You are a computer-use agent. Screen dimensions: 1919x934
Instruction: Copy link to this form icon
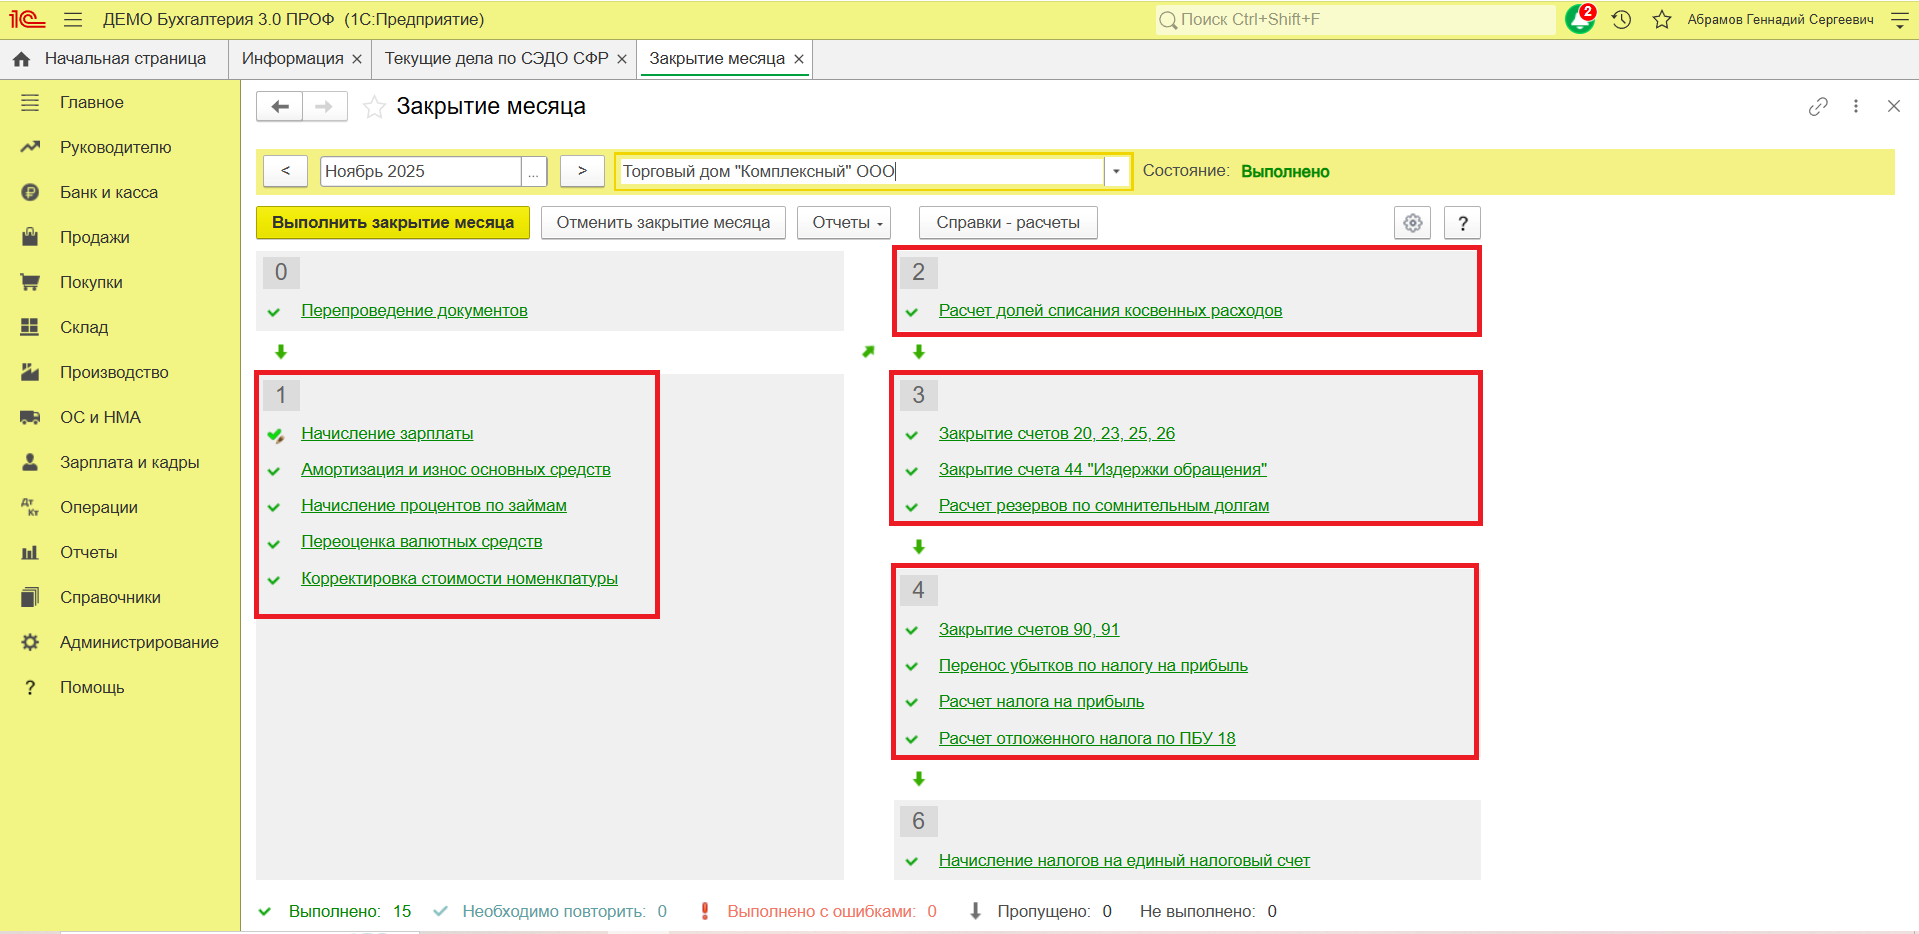tap(1818, 106)
